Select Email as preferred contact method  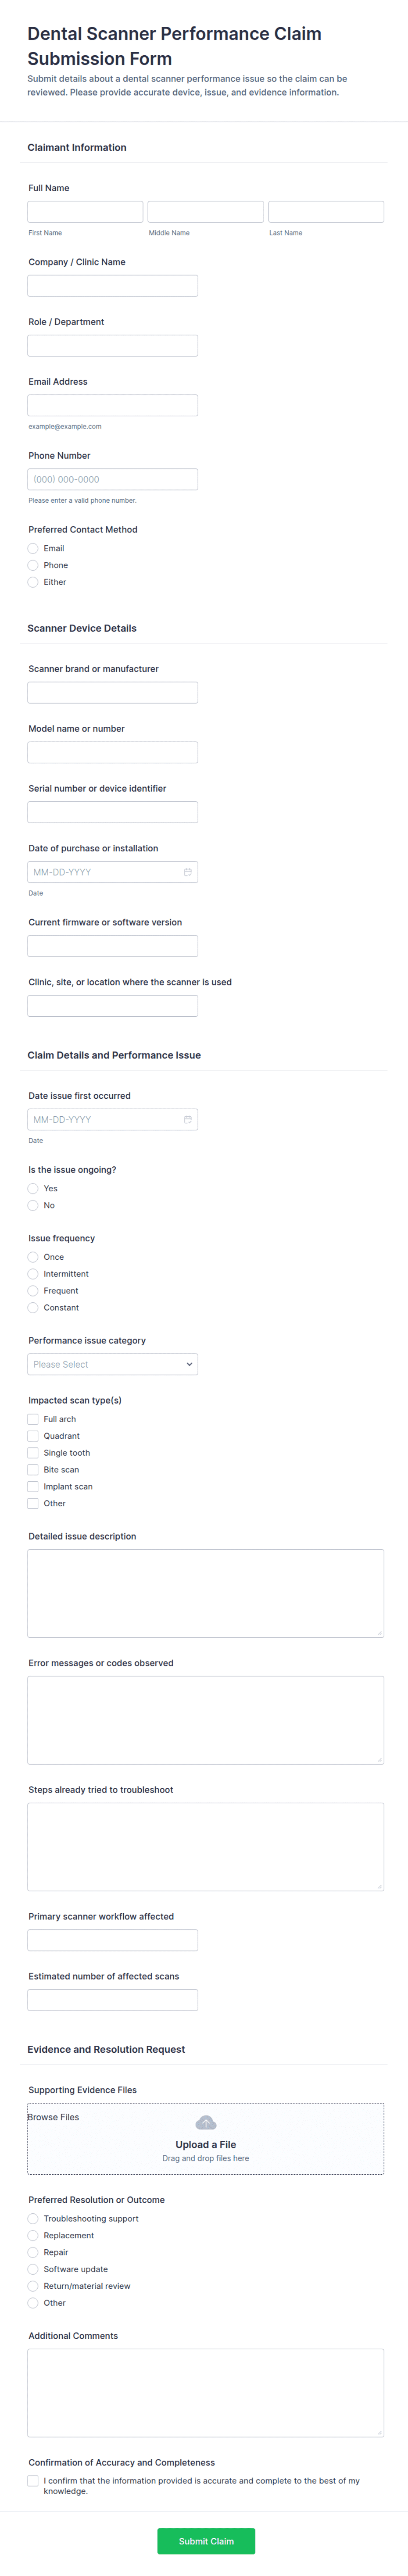(33, 548)
